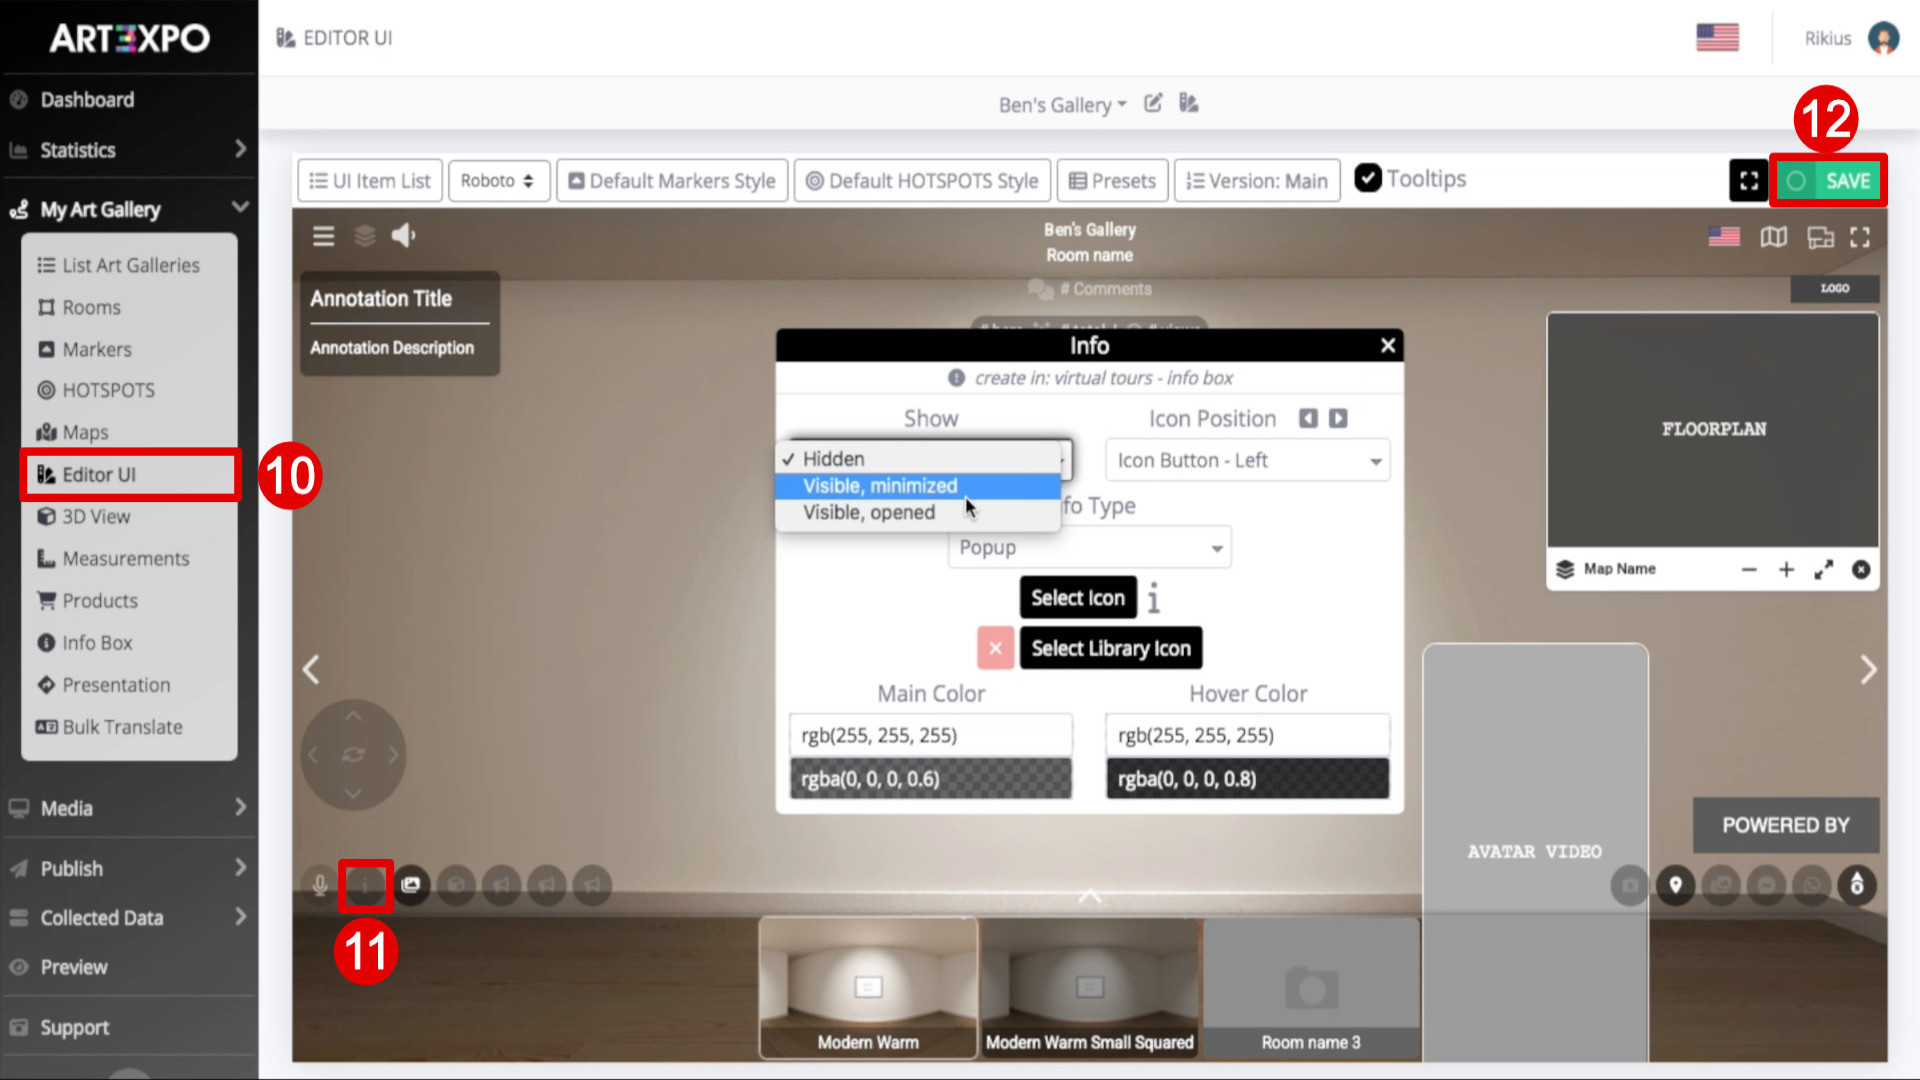Open the Icon Button - Left dropdown

1248,460
